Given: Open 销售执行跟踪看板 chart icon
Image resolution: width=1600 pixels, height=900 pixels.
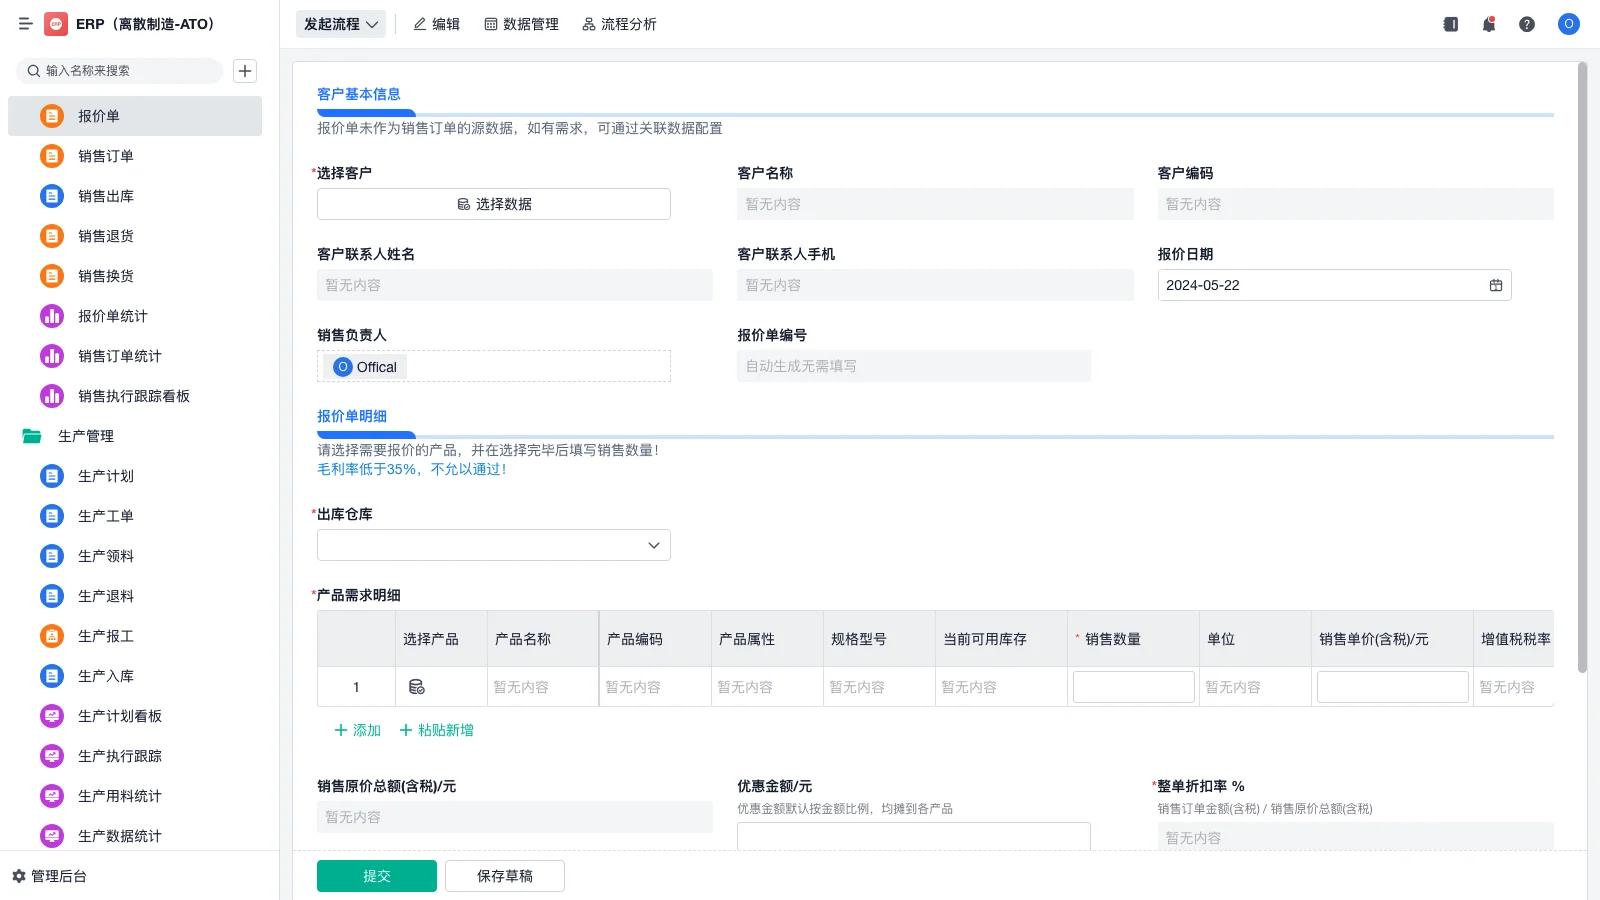Looking at the screenshot, I should pos(52,396).
